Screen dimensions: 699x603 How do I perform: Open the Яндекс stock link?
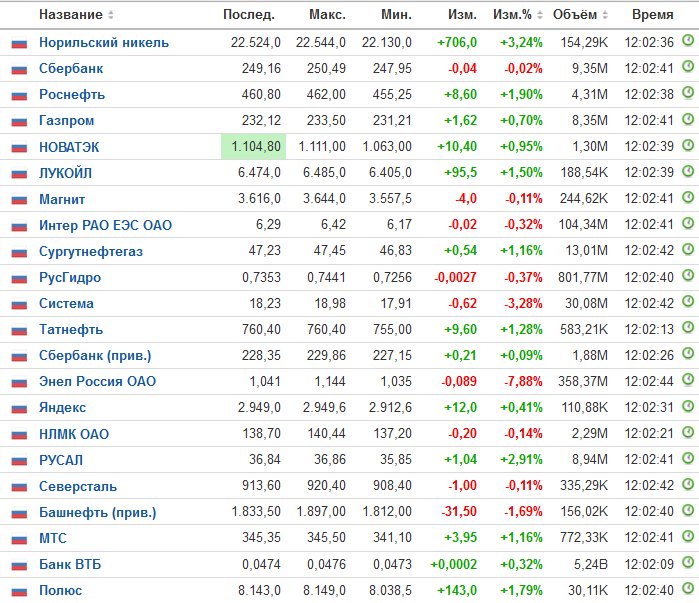pyautogui.click(x=62, y=408)
